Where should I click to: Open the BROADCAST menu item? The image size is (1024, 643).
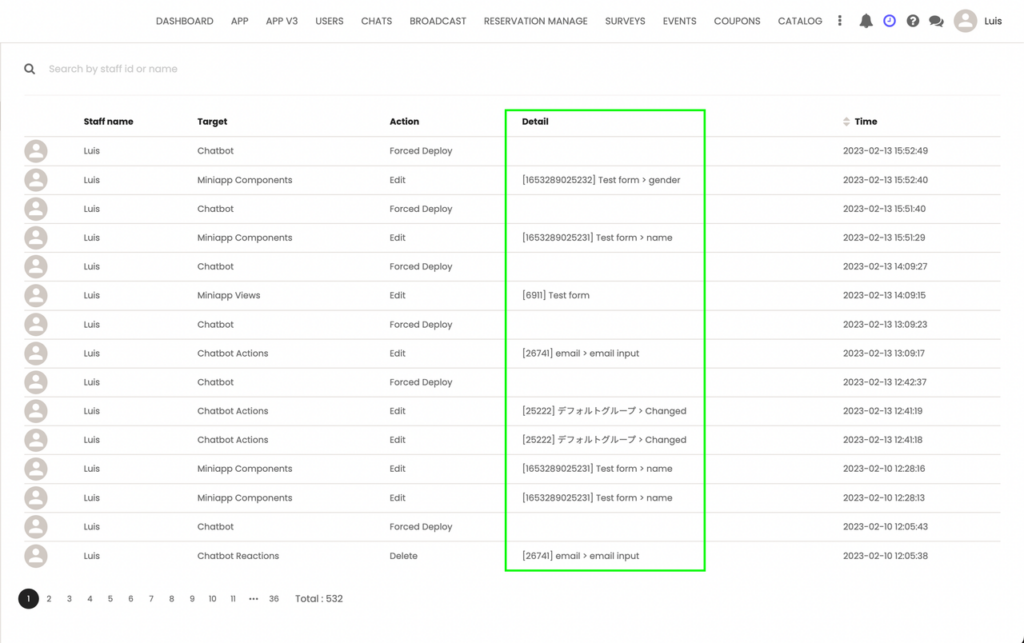438,21
